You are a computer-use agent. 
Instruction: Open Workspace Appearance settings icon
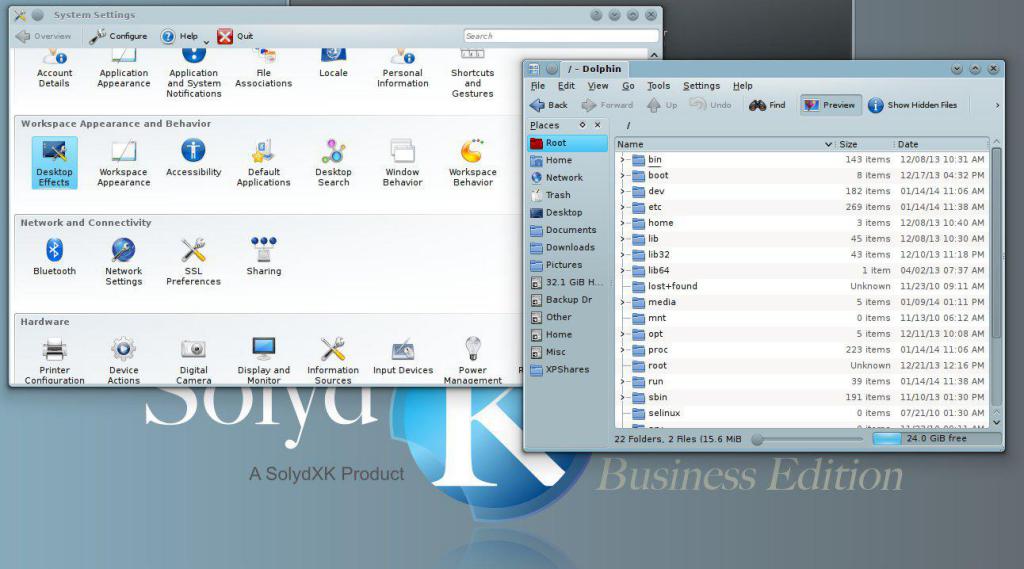123,163
